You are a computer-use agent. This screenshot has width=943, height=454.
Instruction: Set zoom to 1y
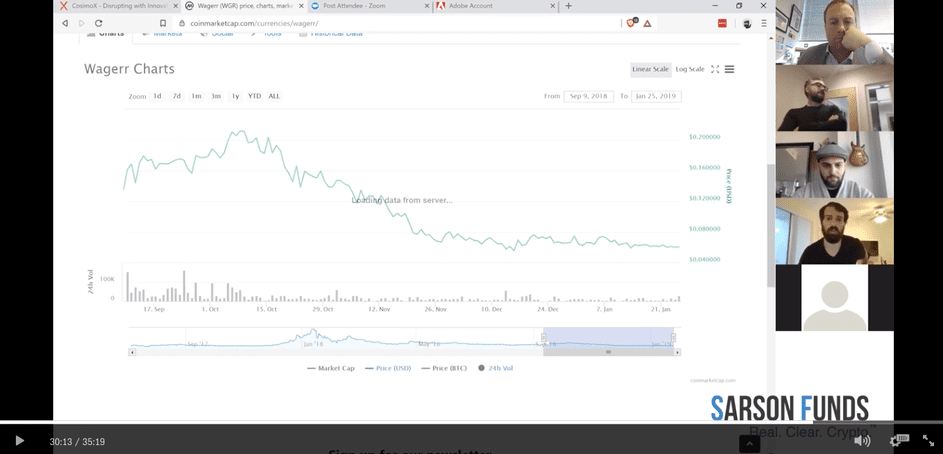[x=236, y=96]
